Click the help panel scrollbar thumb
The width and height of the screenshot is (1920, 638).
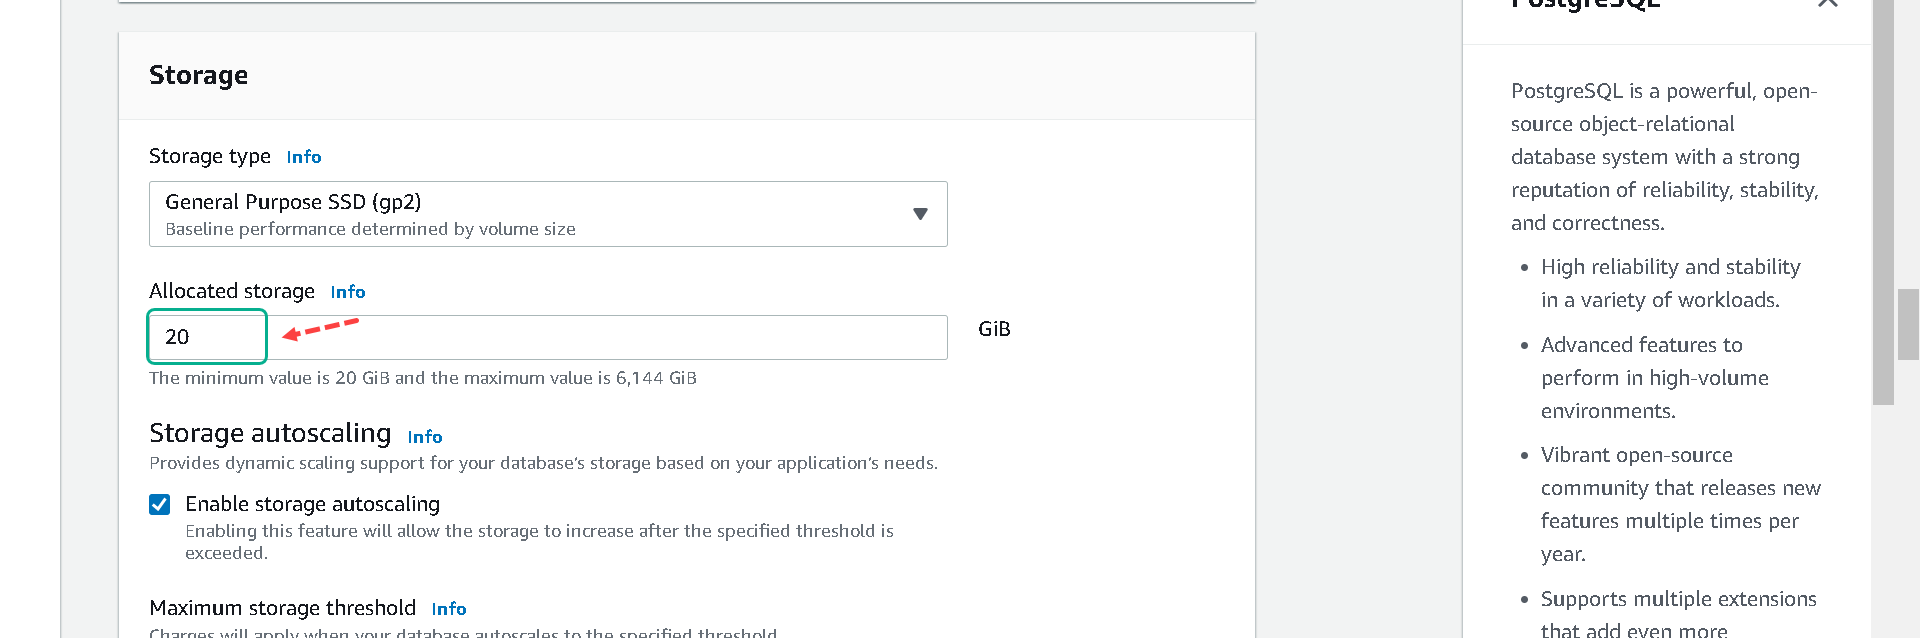[1883, 200]
